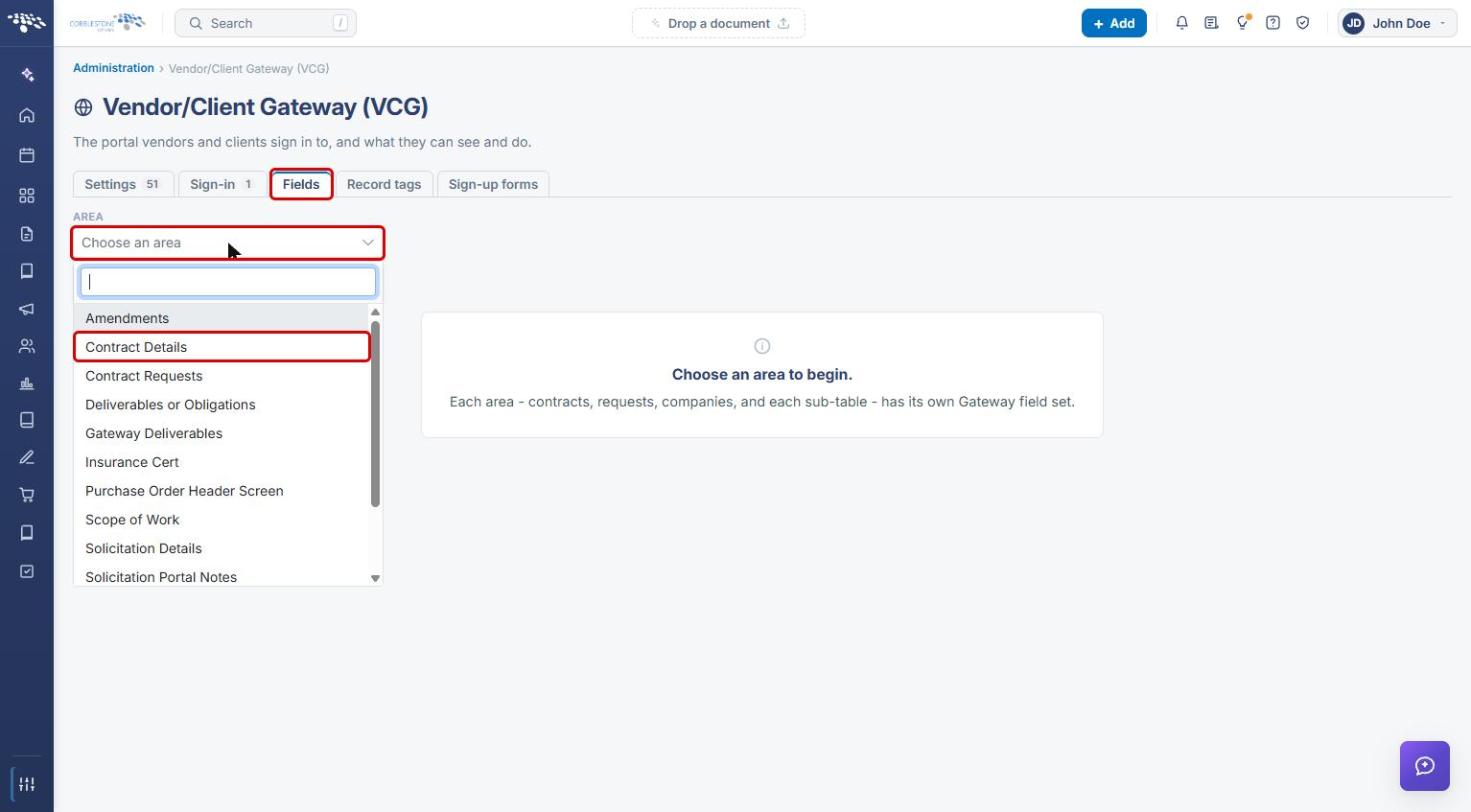Open the document file icon in sidebar
The width and height of the screenshot is (1471, 812).
pos(27,234)
